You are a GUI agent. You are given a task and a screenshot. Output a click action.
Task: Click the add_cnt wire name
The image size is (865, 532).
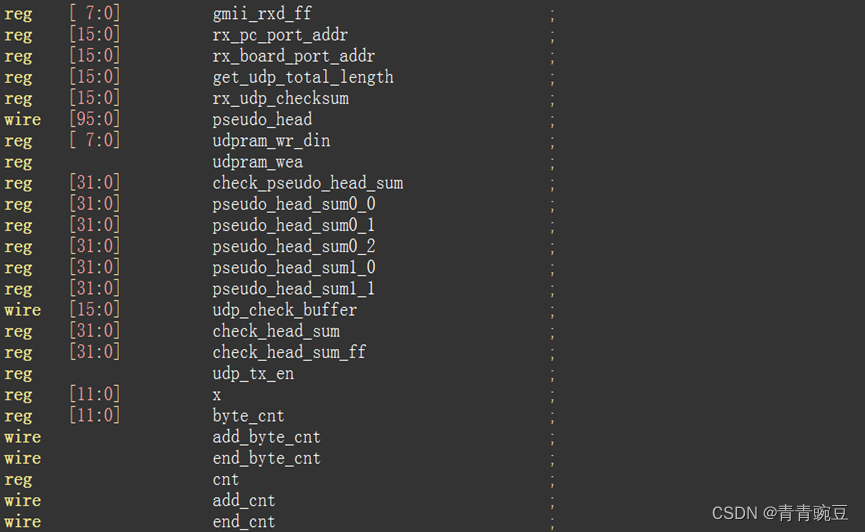coord(244,501)
